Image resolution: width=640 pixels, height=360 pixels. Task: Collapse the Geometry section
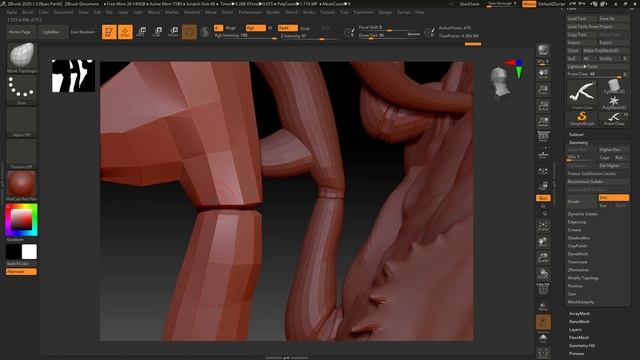578,142
